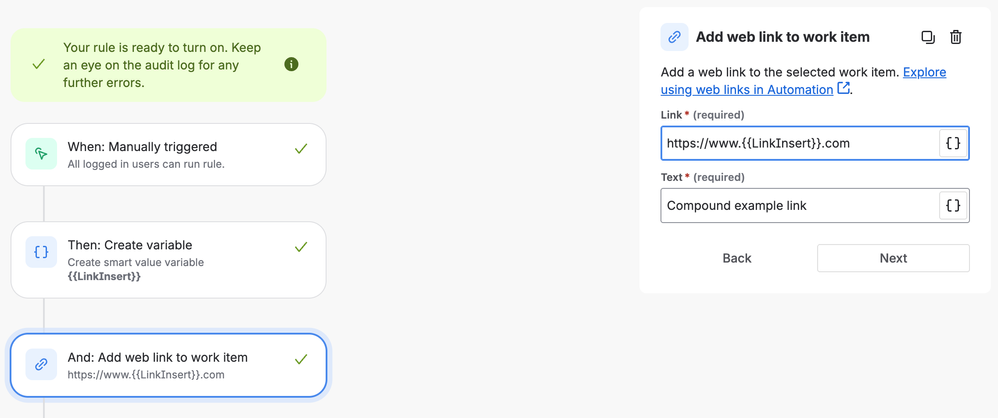Select the 'And: Add web link' step

click(168, 365)
